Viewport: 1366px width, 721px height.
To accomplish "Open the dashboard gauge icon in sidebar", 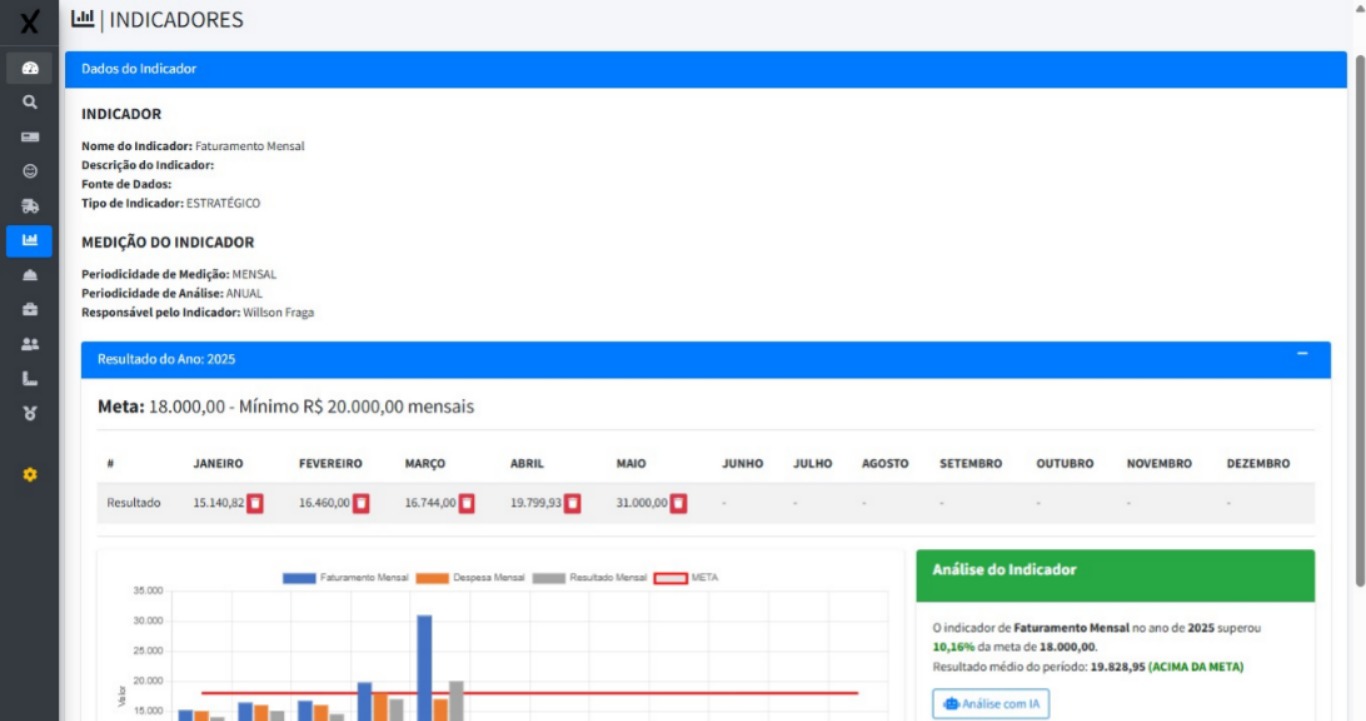I will click(29, 68).
